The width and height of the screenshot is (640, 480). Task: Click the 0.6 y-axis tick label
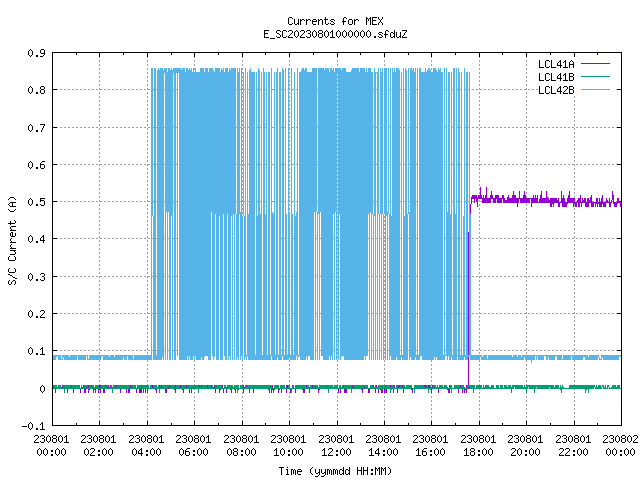click(x=36, y=165)
